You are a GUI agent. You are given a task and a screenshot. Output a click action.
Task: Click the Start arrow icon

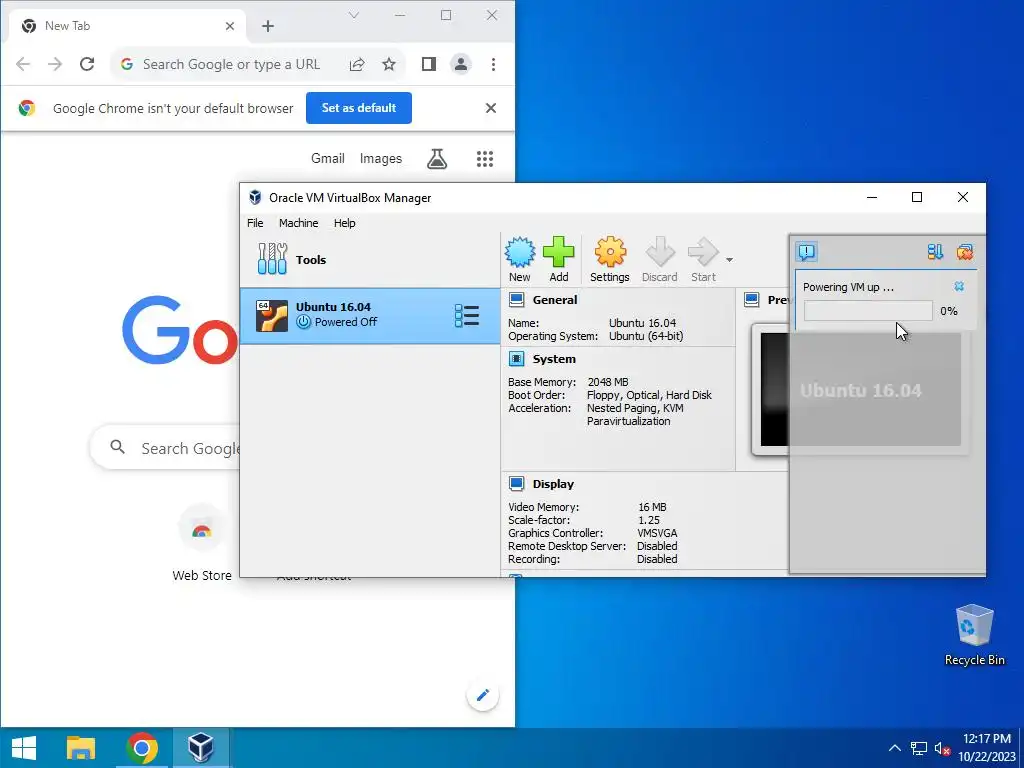pos(703,259)
